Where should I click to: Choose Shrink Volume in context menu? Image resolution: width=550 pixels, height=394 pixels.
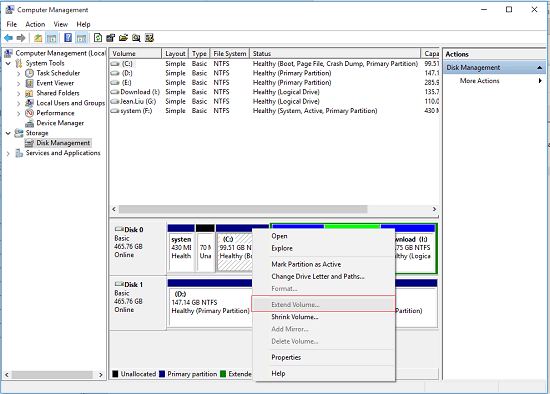pyautogui.click(x=324, y=317)
